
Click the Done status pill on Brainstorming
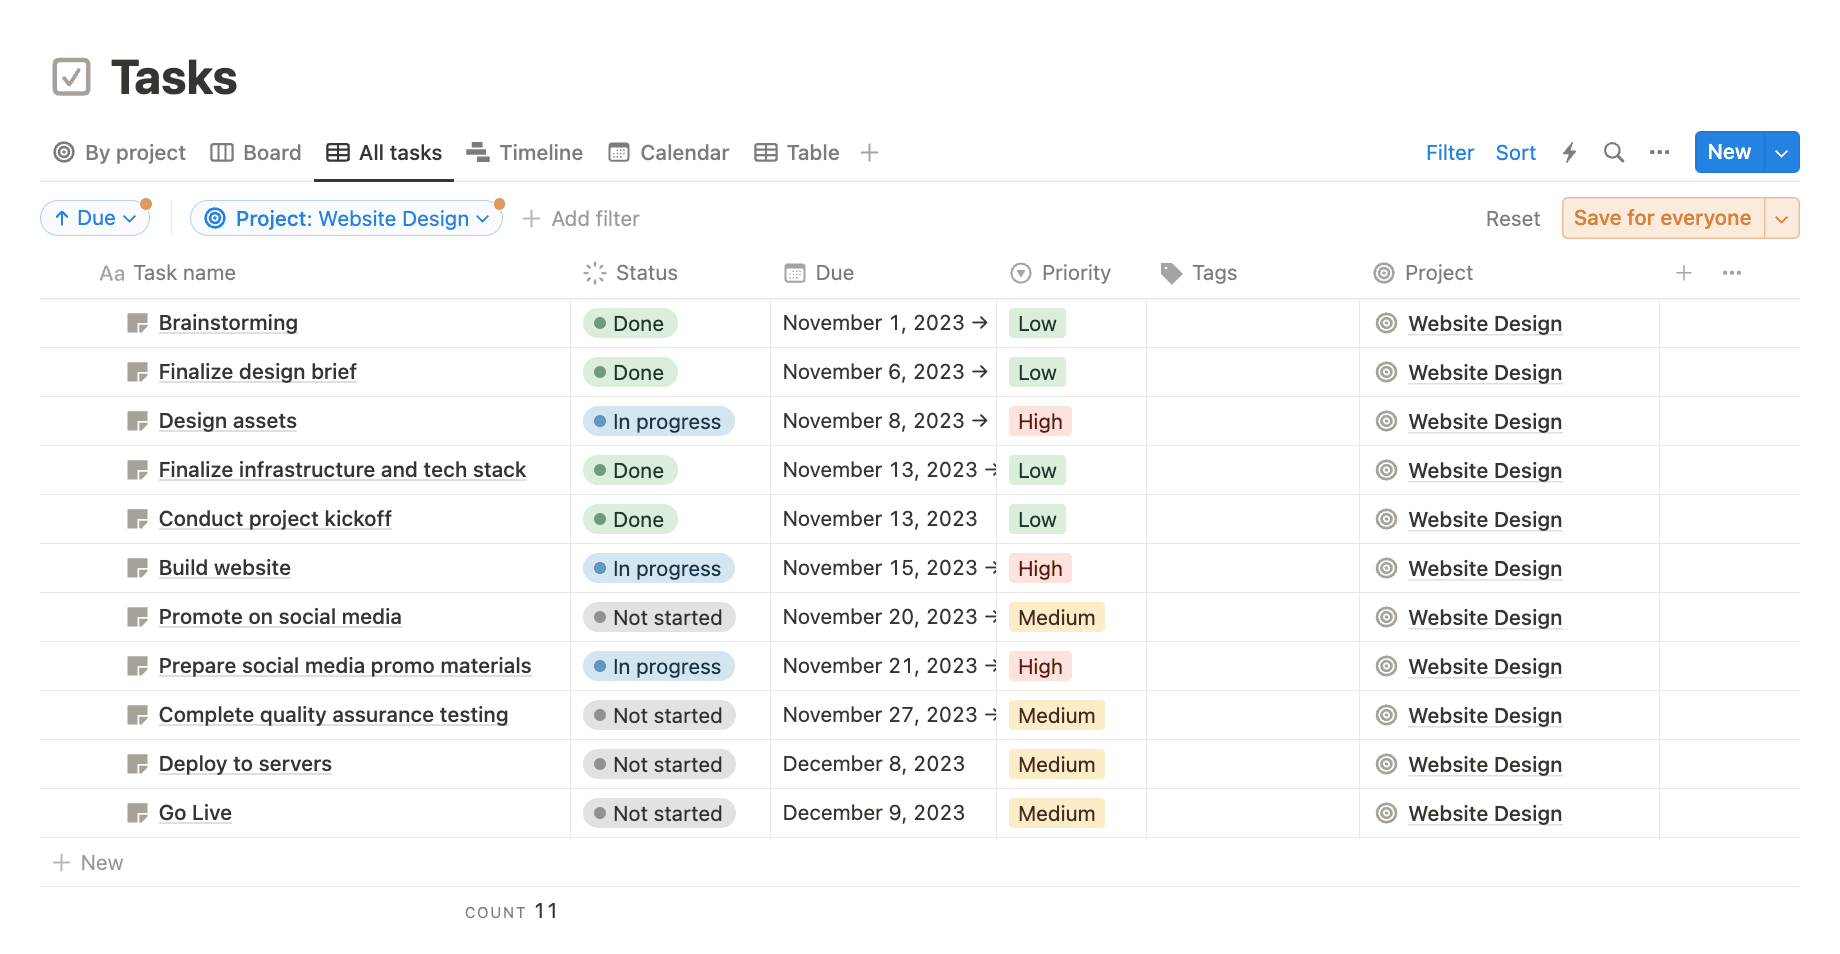[629, 323]
